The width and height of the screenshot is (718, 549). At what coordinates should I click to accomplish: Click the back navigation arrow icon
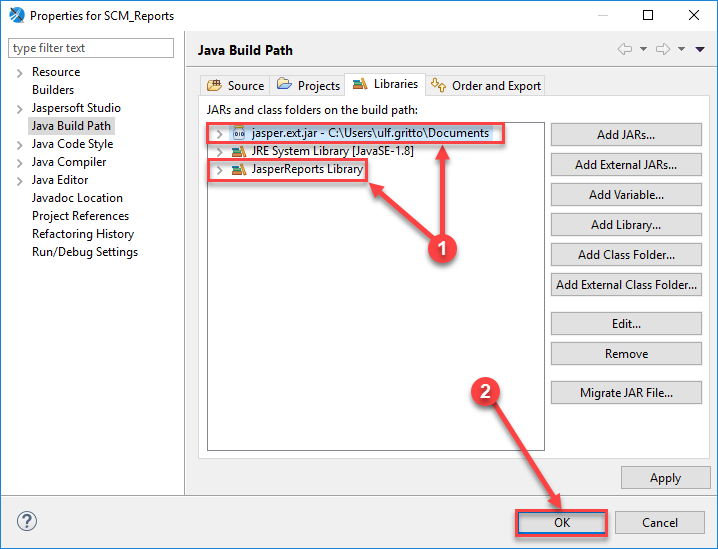click(625, 49)
